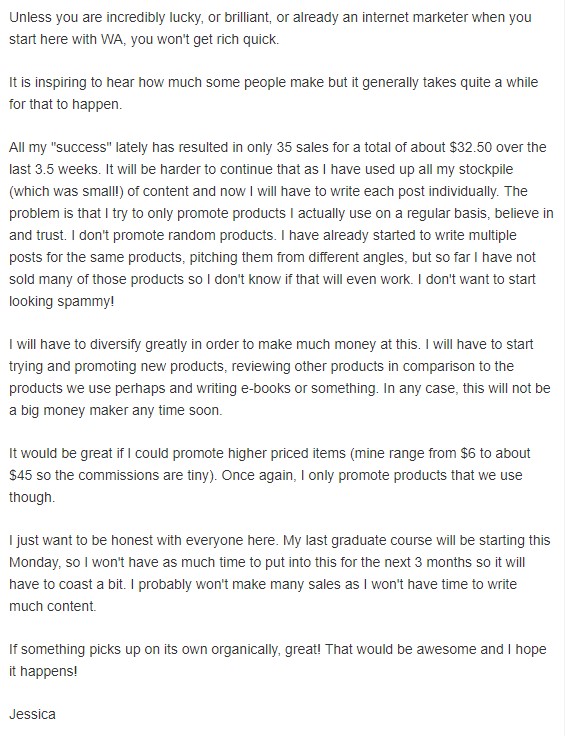Click the word "awesome"
This screenshot has height=736, width=565.
(x=447, y=650)
